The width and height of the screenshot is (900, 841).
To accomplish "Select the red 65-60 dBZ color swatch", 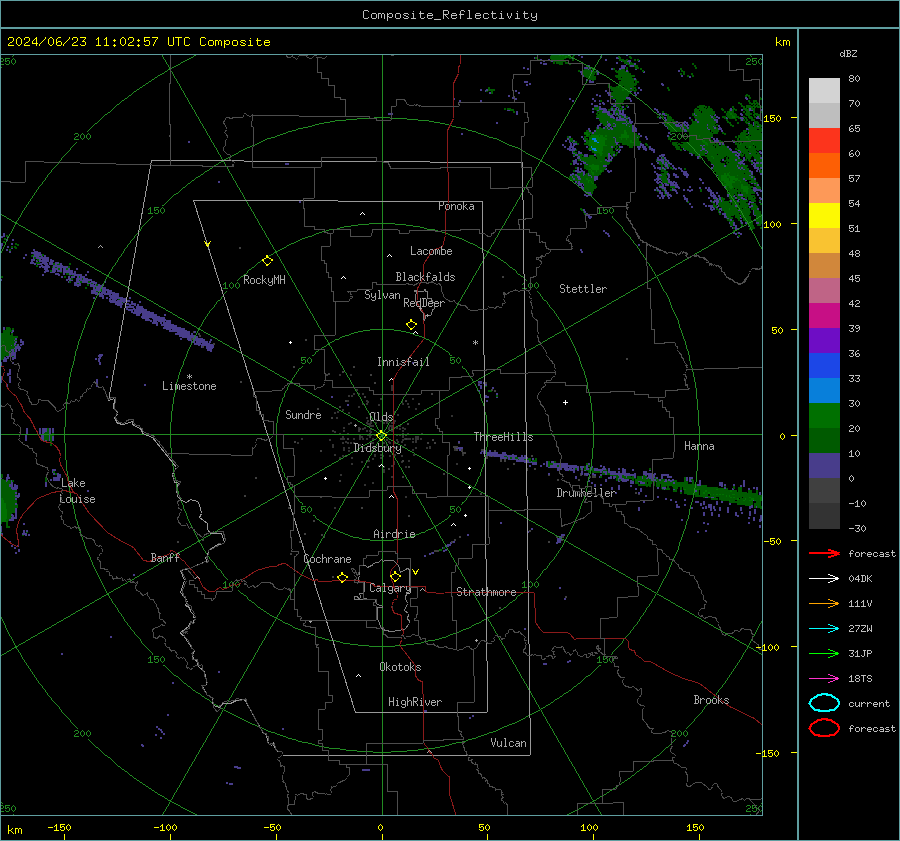I will (x=824, y=140).
